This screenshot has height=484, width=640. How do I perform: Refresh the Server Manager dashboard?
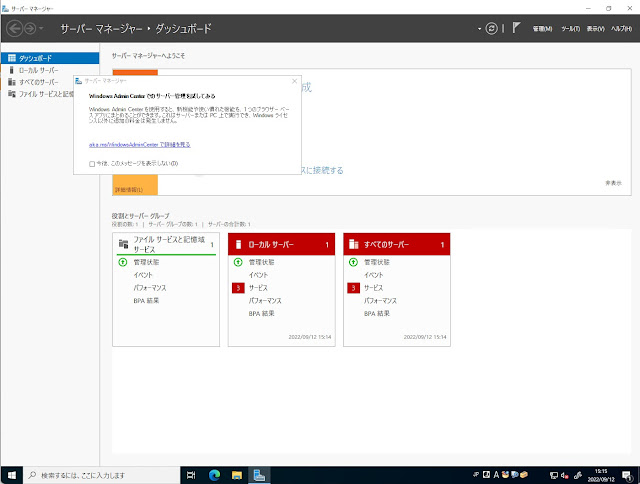(491, 29)
